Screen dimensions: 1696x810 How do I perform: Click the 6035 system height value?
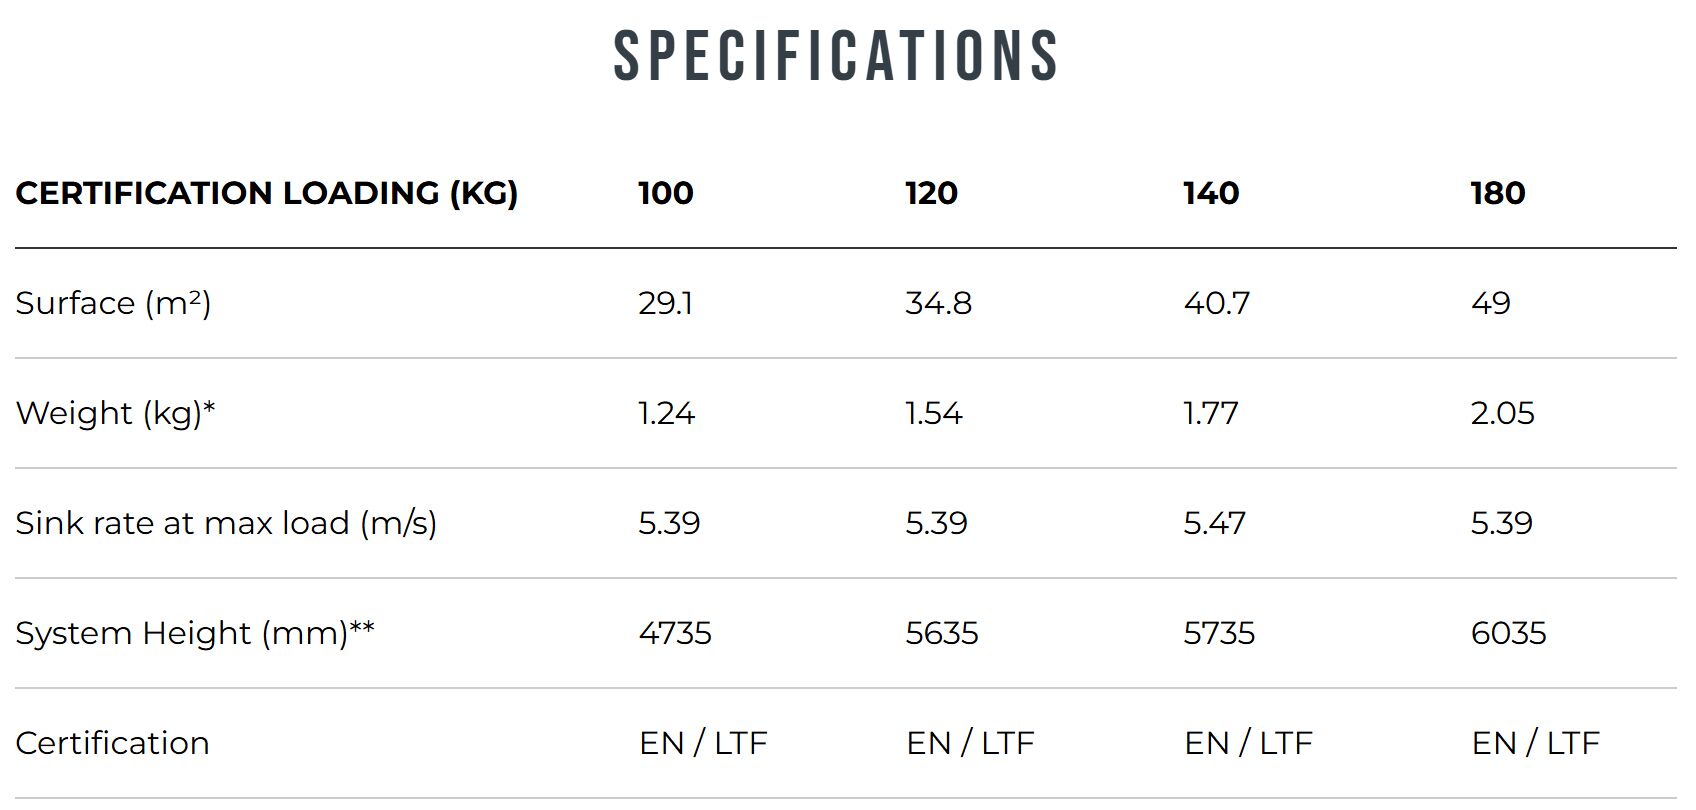[x=1508, y=633]
